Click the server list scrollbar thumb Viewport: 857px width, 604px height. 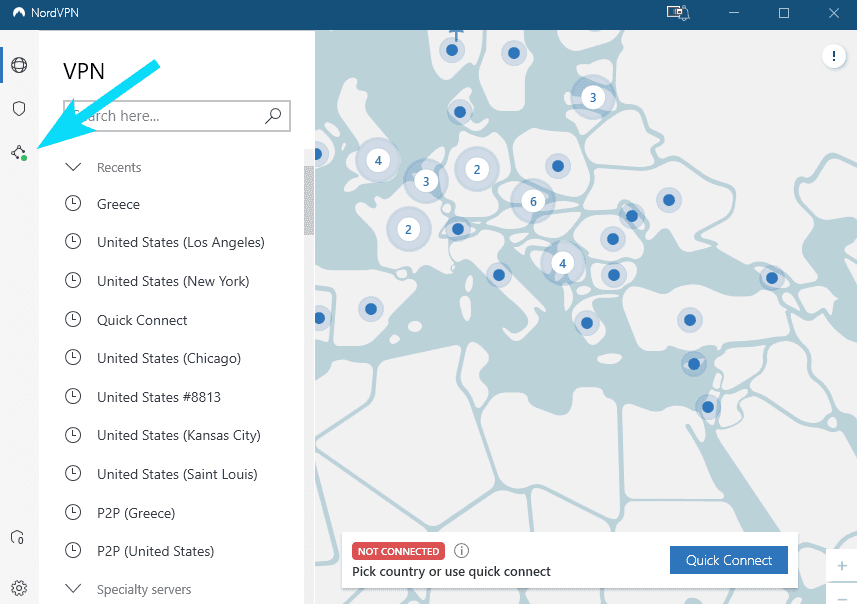(309, 201)
